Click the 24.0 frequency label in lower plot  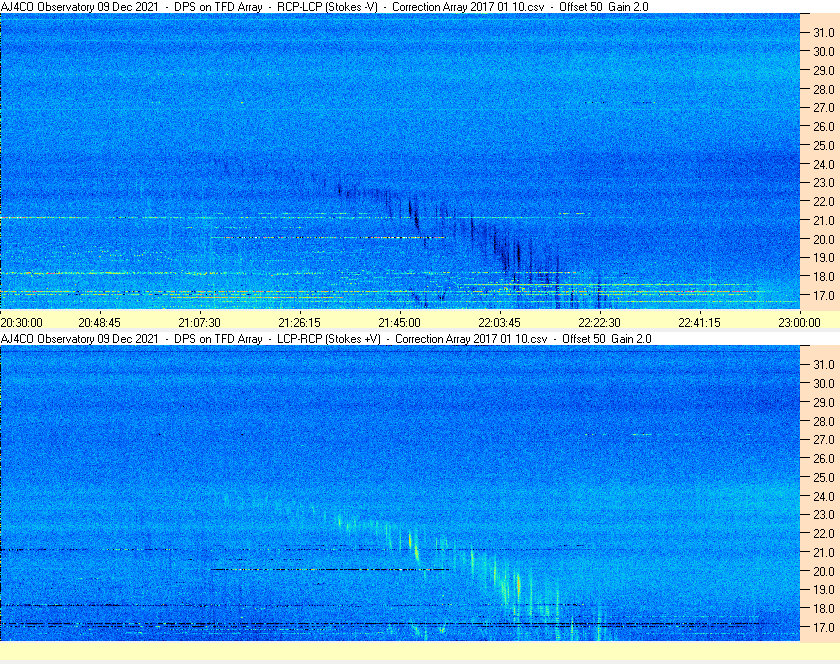(824, 496)
